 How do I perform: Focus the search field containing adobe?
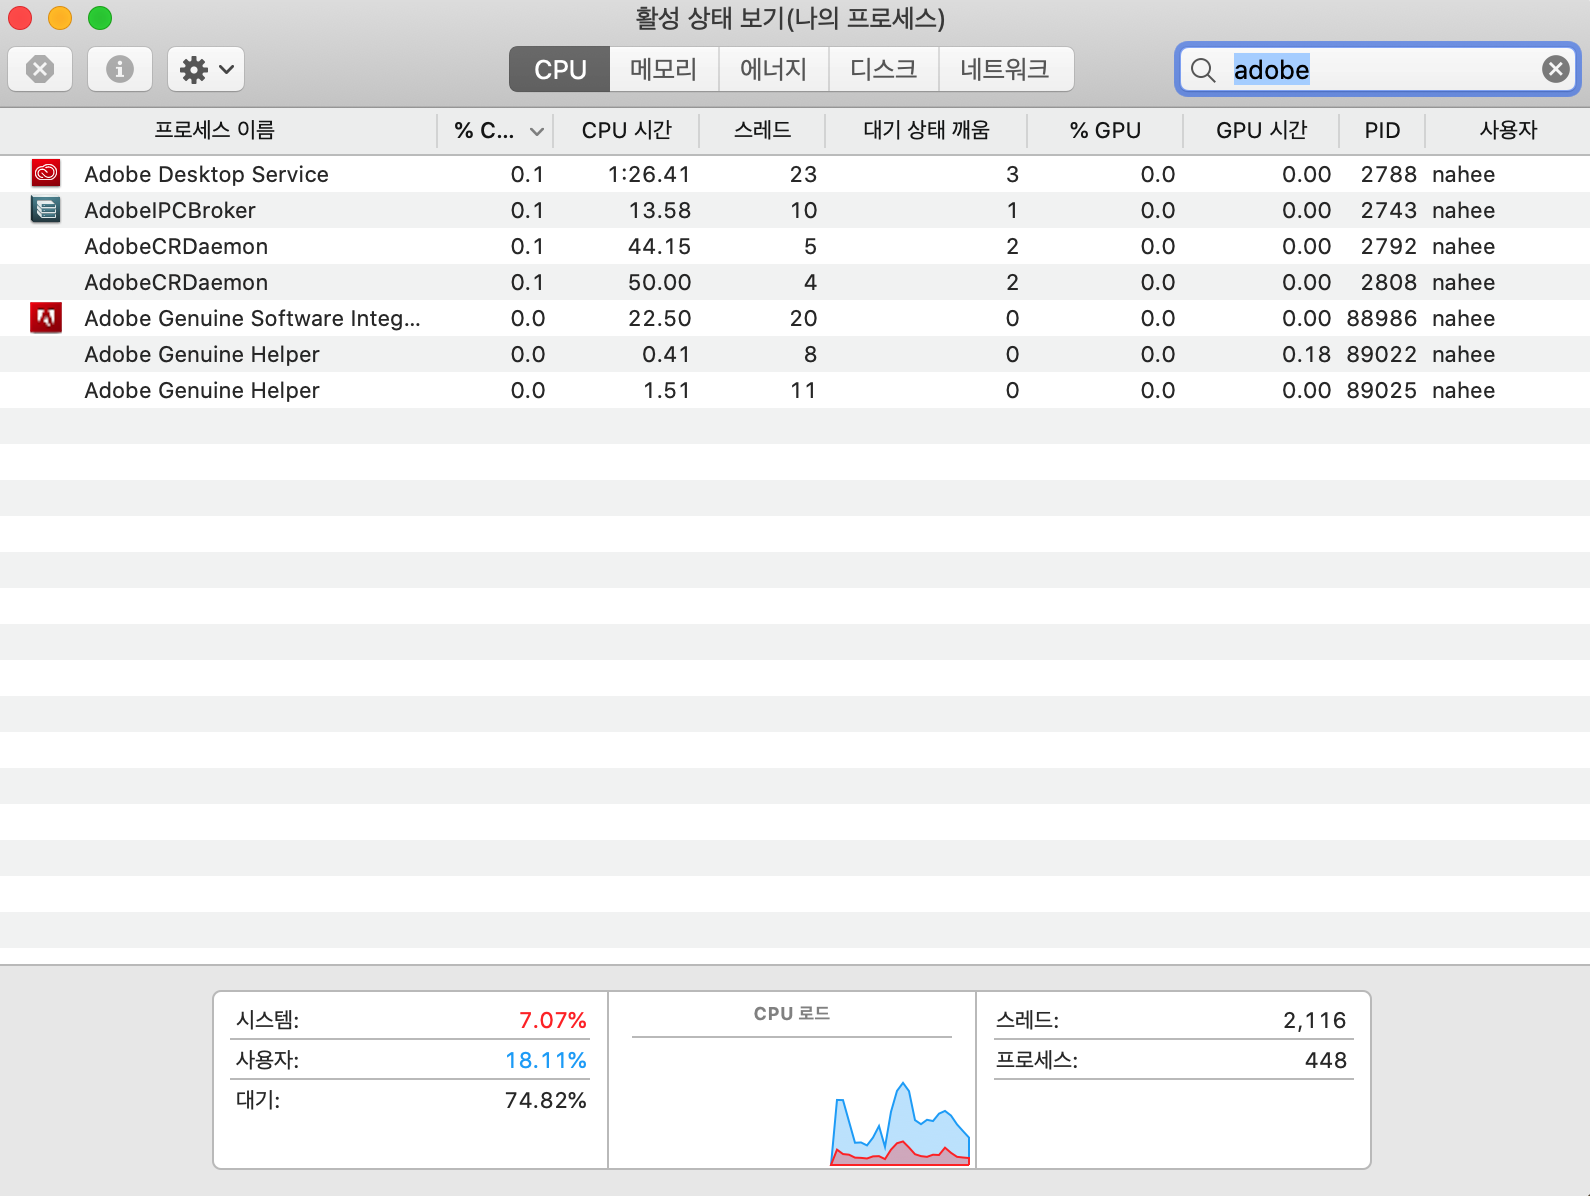coord(1378,69)
